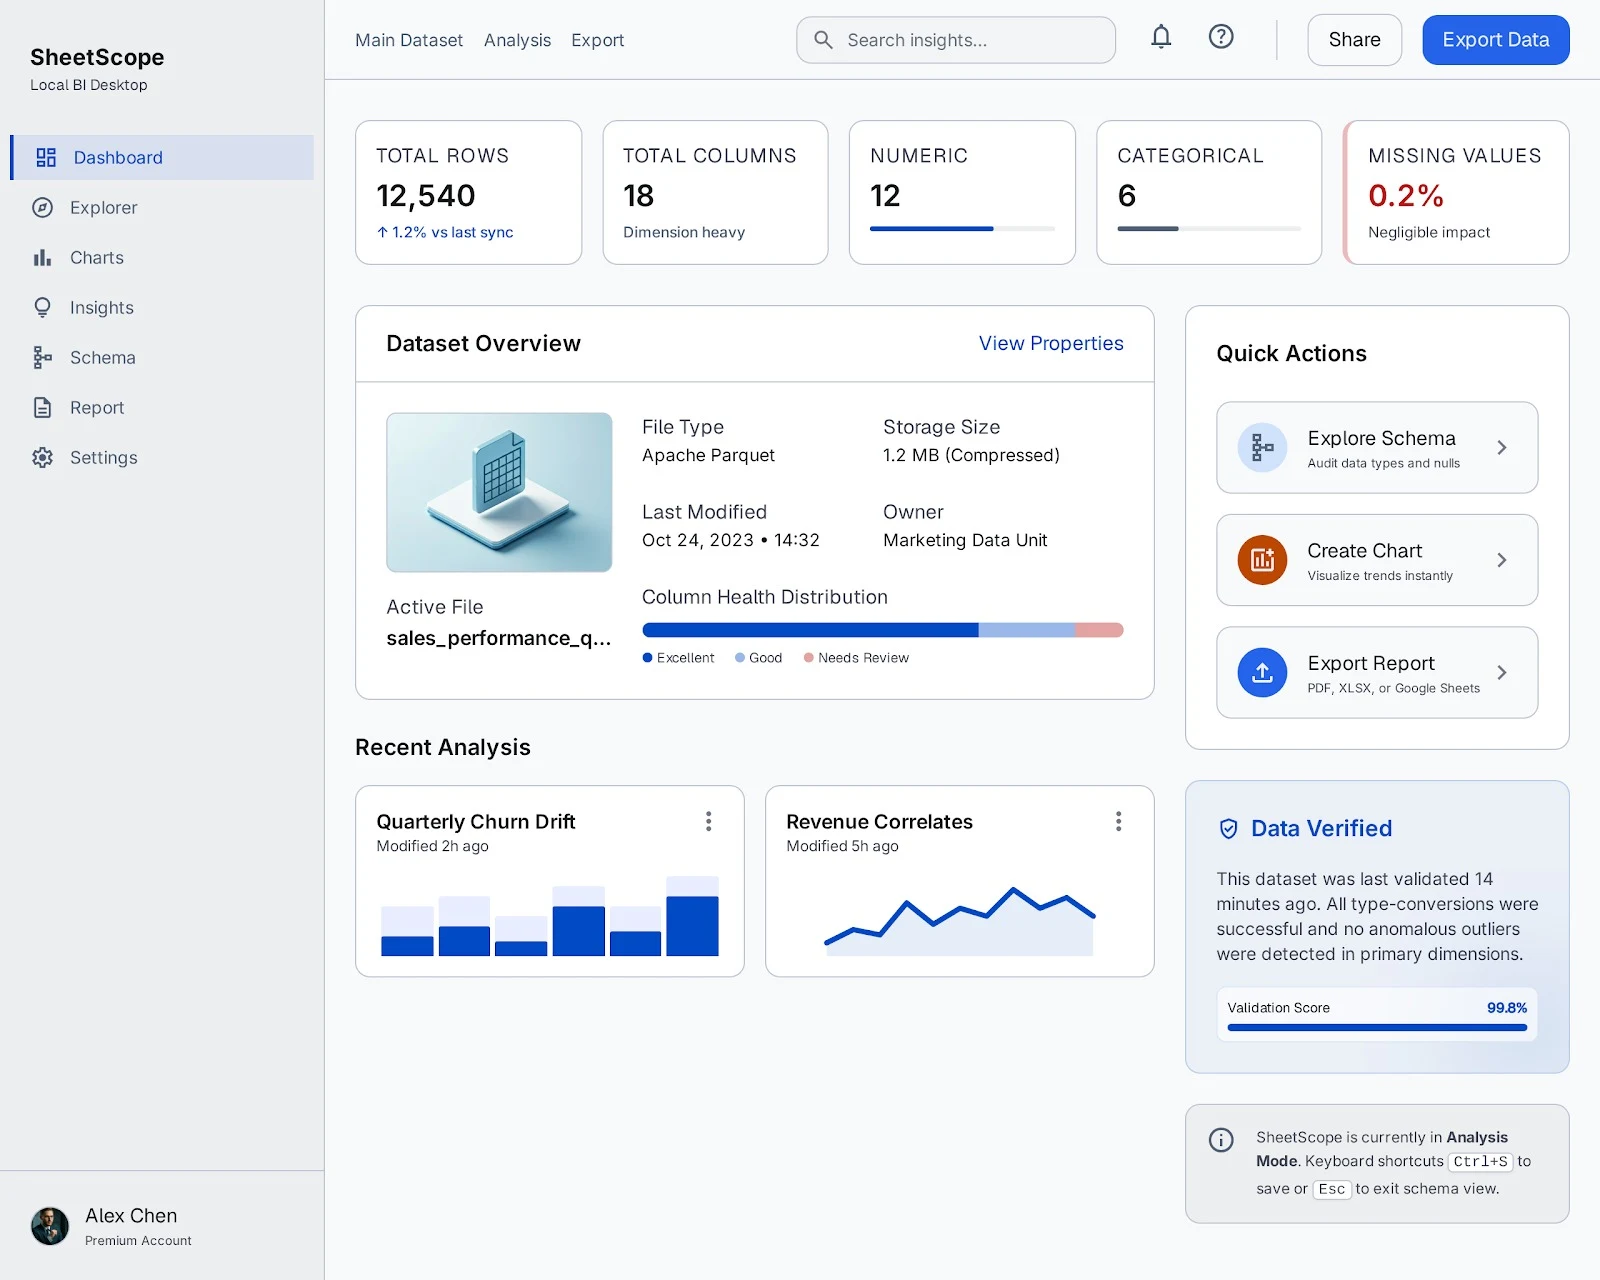Click Alex Chen's profile avatar
Image resolution: width=1600 pixels, height=1280 pixels.
[50, 1226]
